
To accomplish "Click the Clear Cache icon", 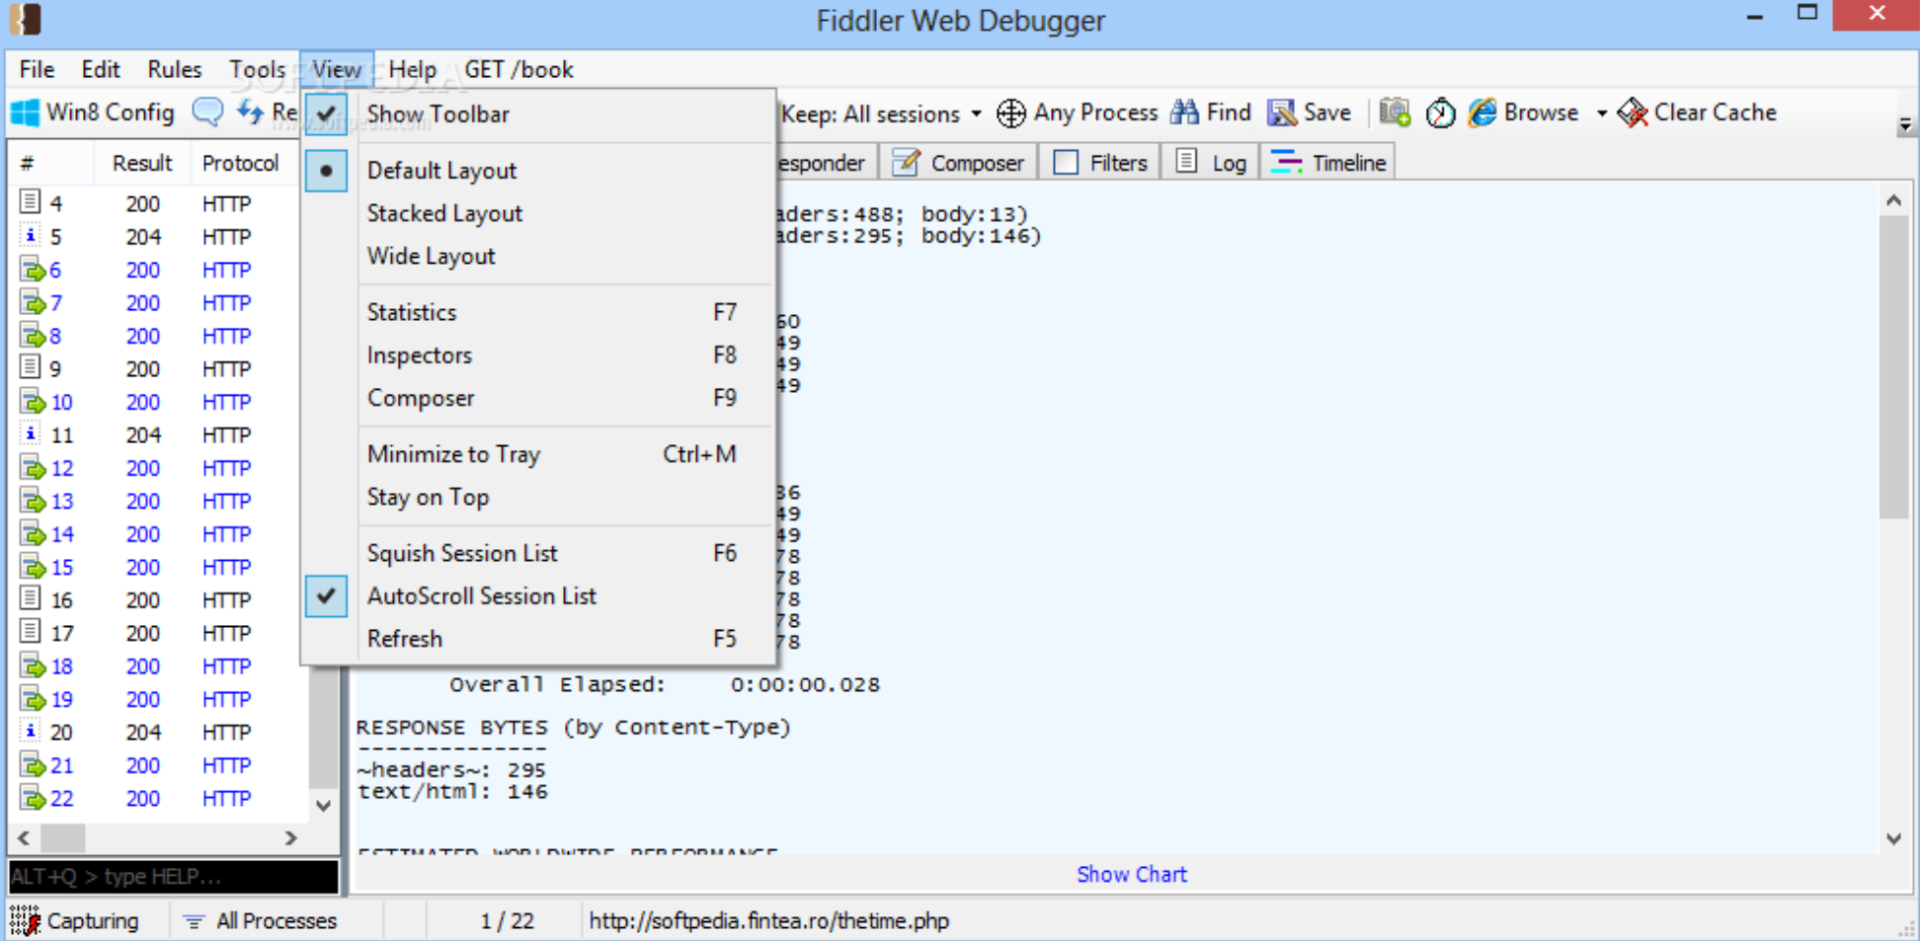I will pyautogui.click(x=1633, y=112).
